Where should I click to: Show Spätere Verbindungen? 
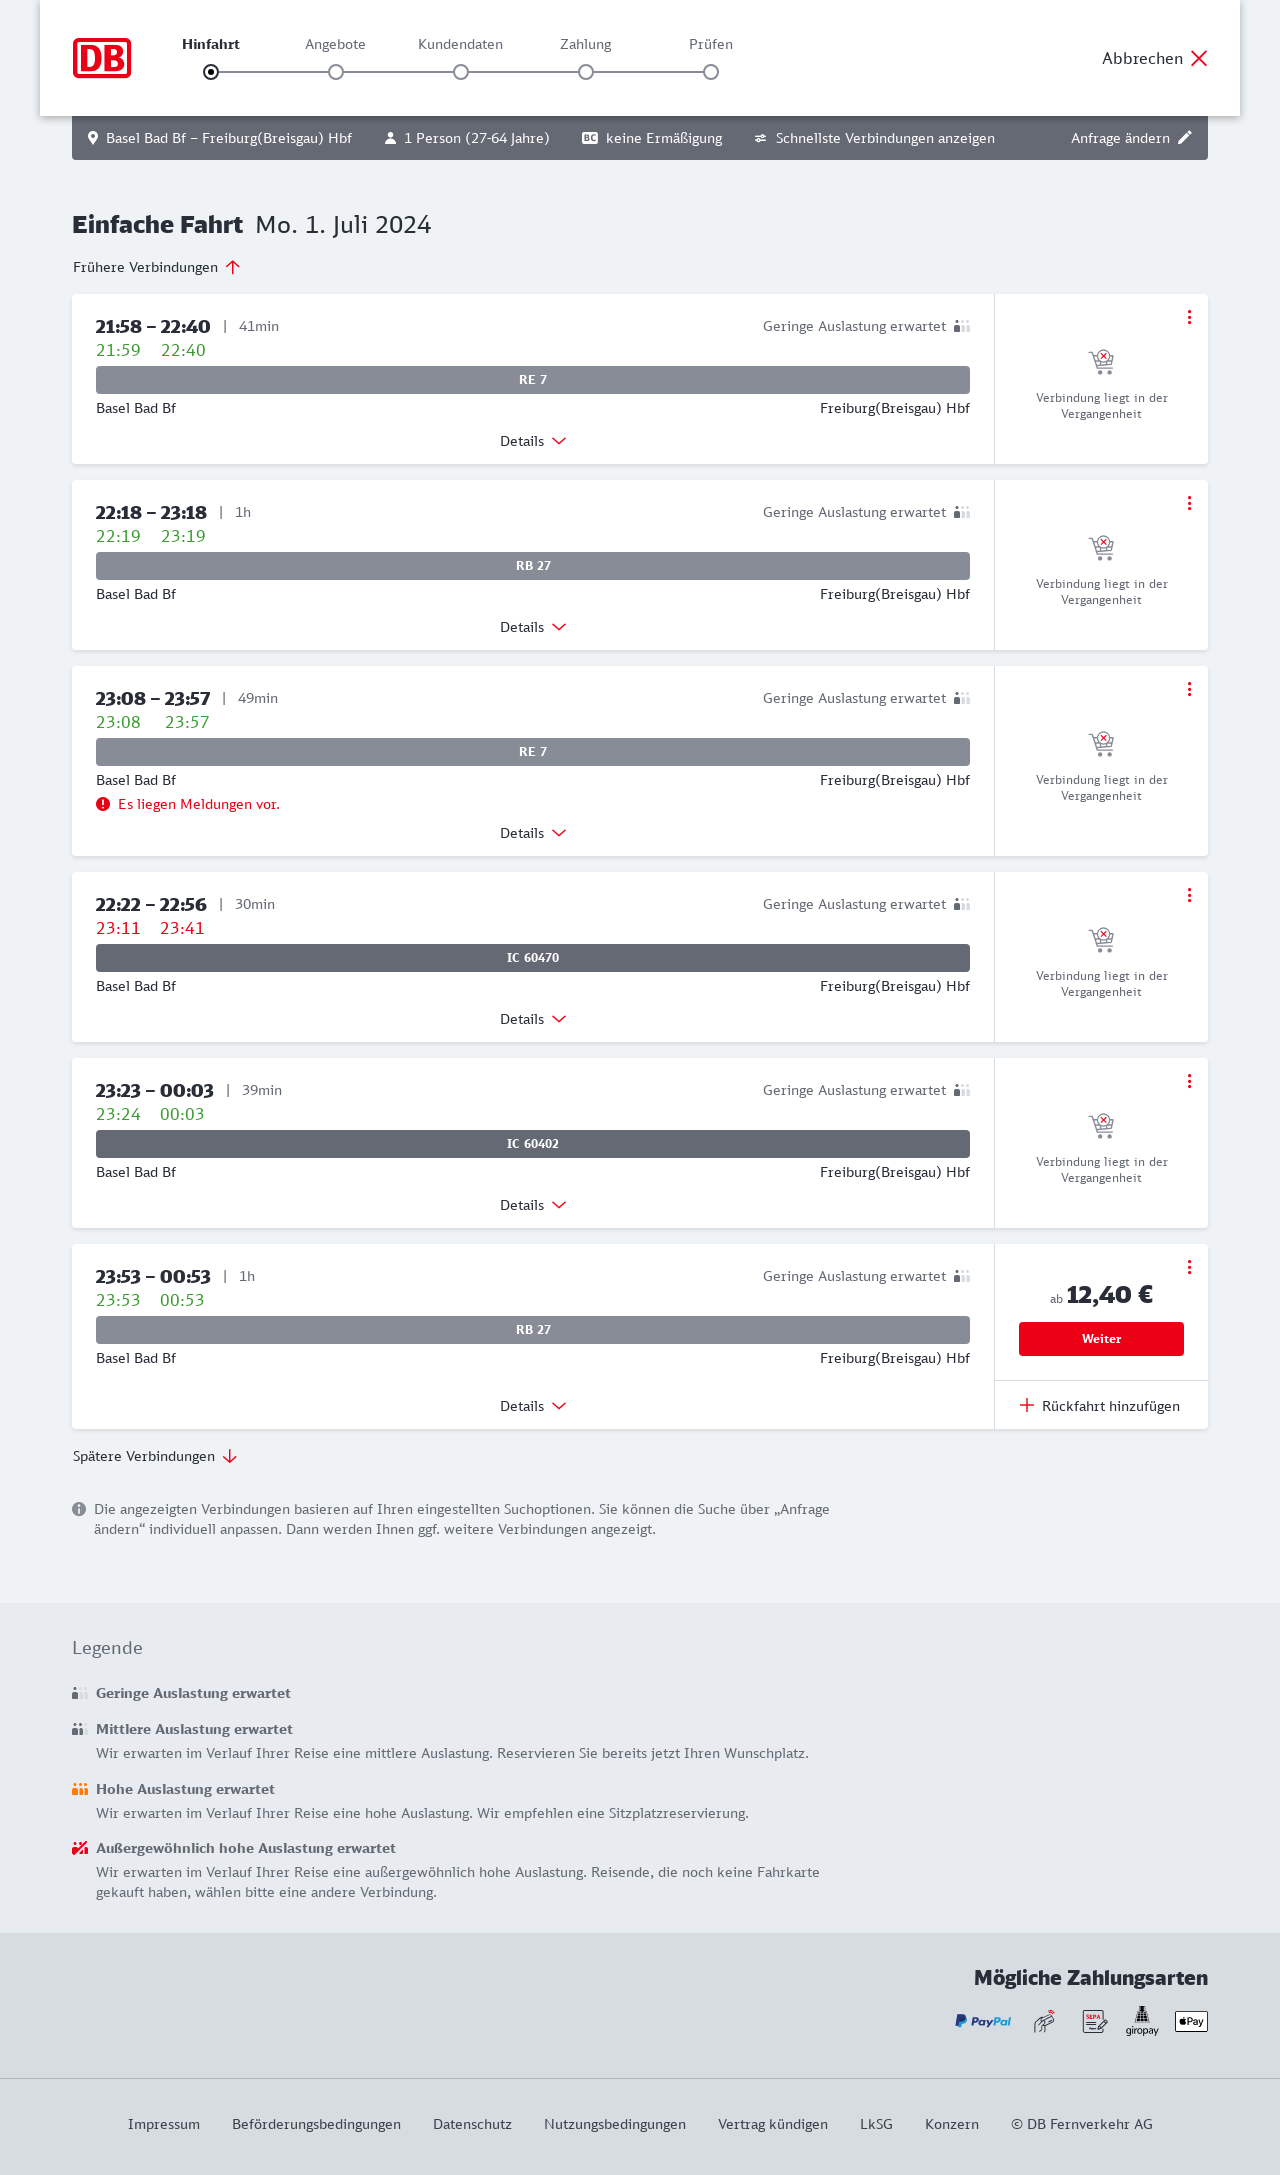(x=155, y=1456)
